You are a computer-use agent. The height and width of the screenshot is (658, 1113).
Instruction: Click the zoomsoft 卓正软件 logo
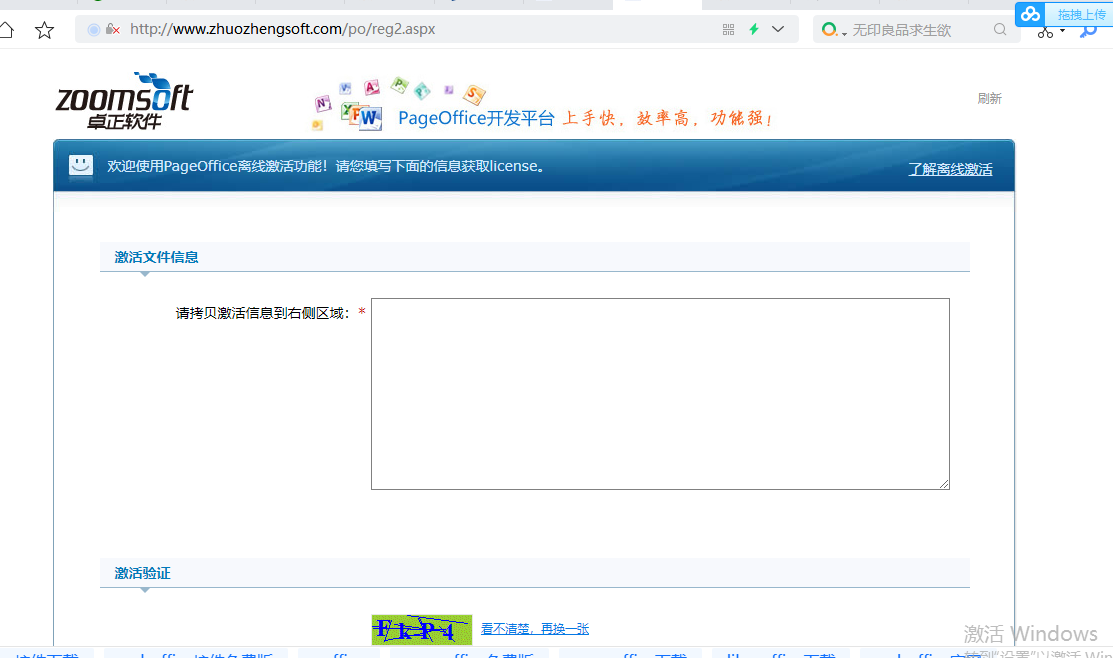click(x=124, y=101)
